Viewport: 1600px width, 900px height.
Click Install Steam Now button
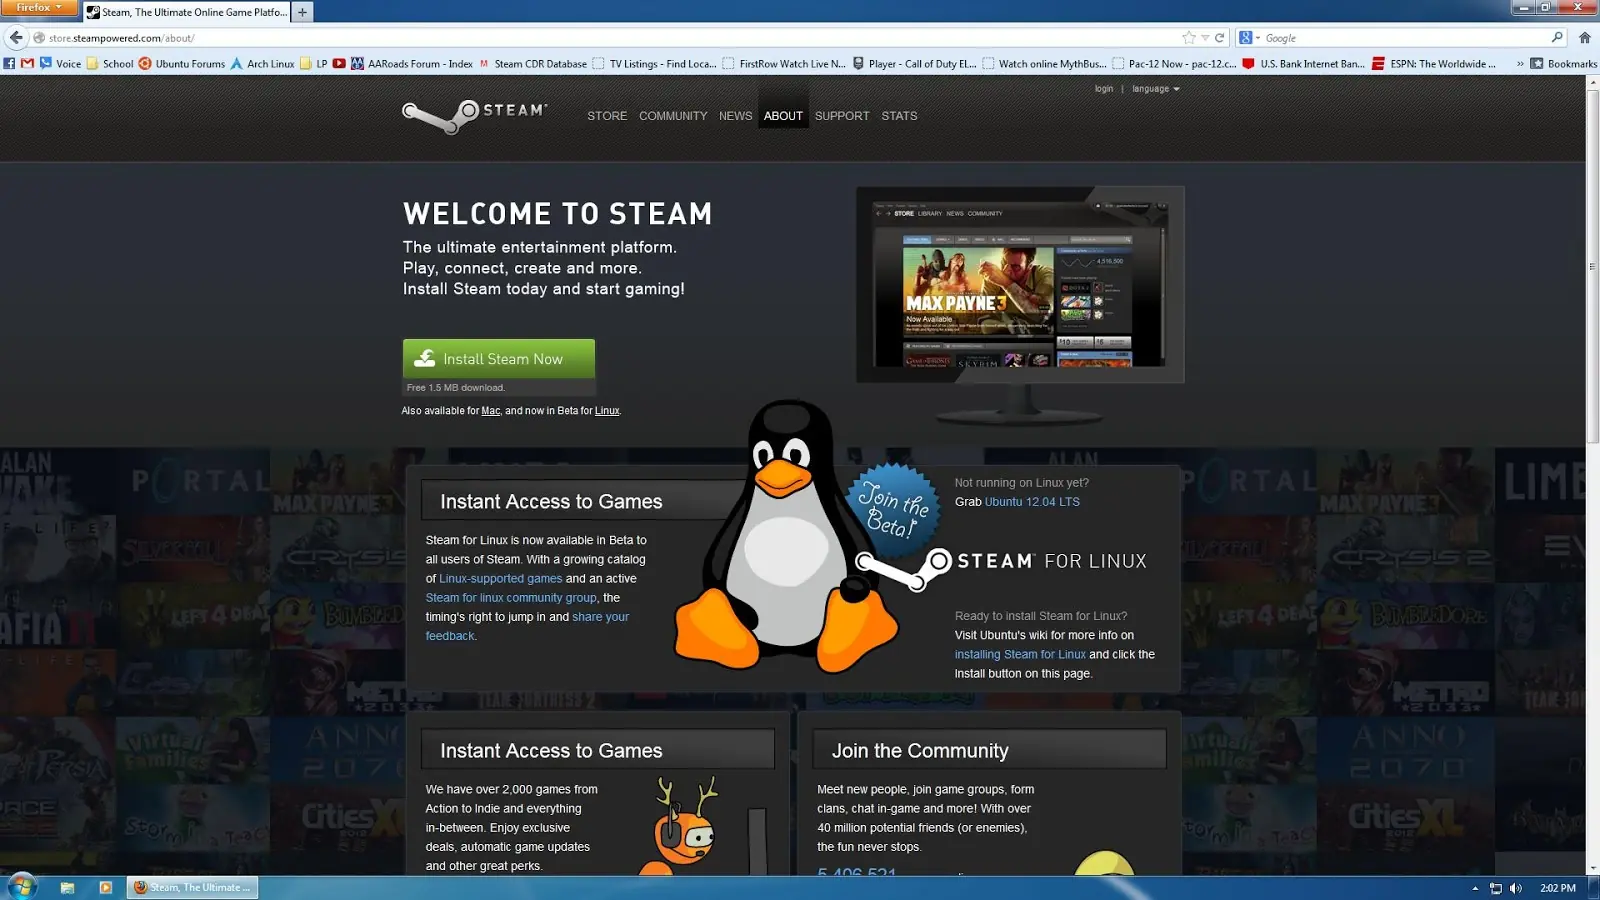[499, 358]
